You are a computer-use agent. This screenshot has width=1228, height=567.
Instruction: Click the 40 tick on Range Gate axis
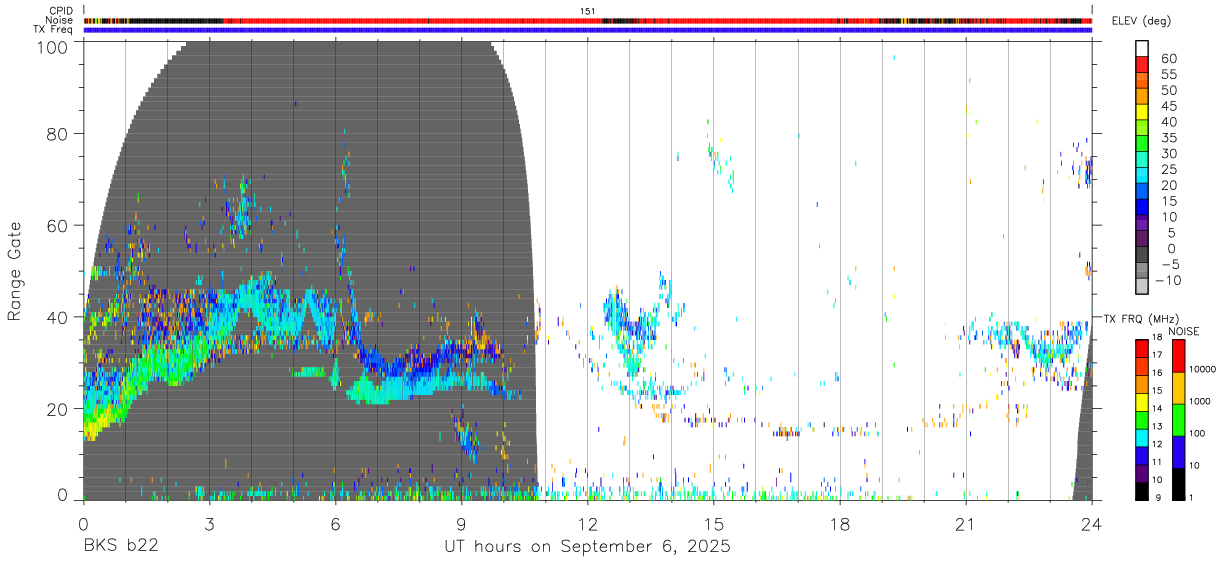click(x=59, y=317)
